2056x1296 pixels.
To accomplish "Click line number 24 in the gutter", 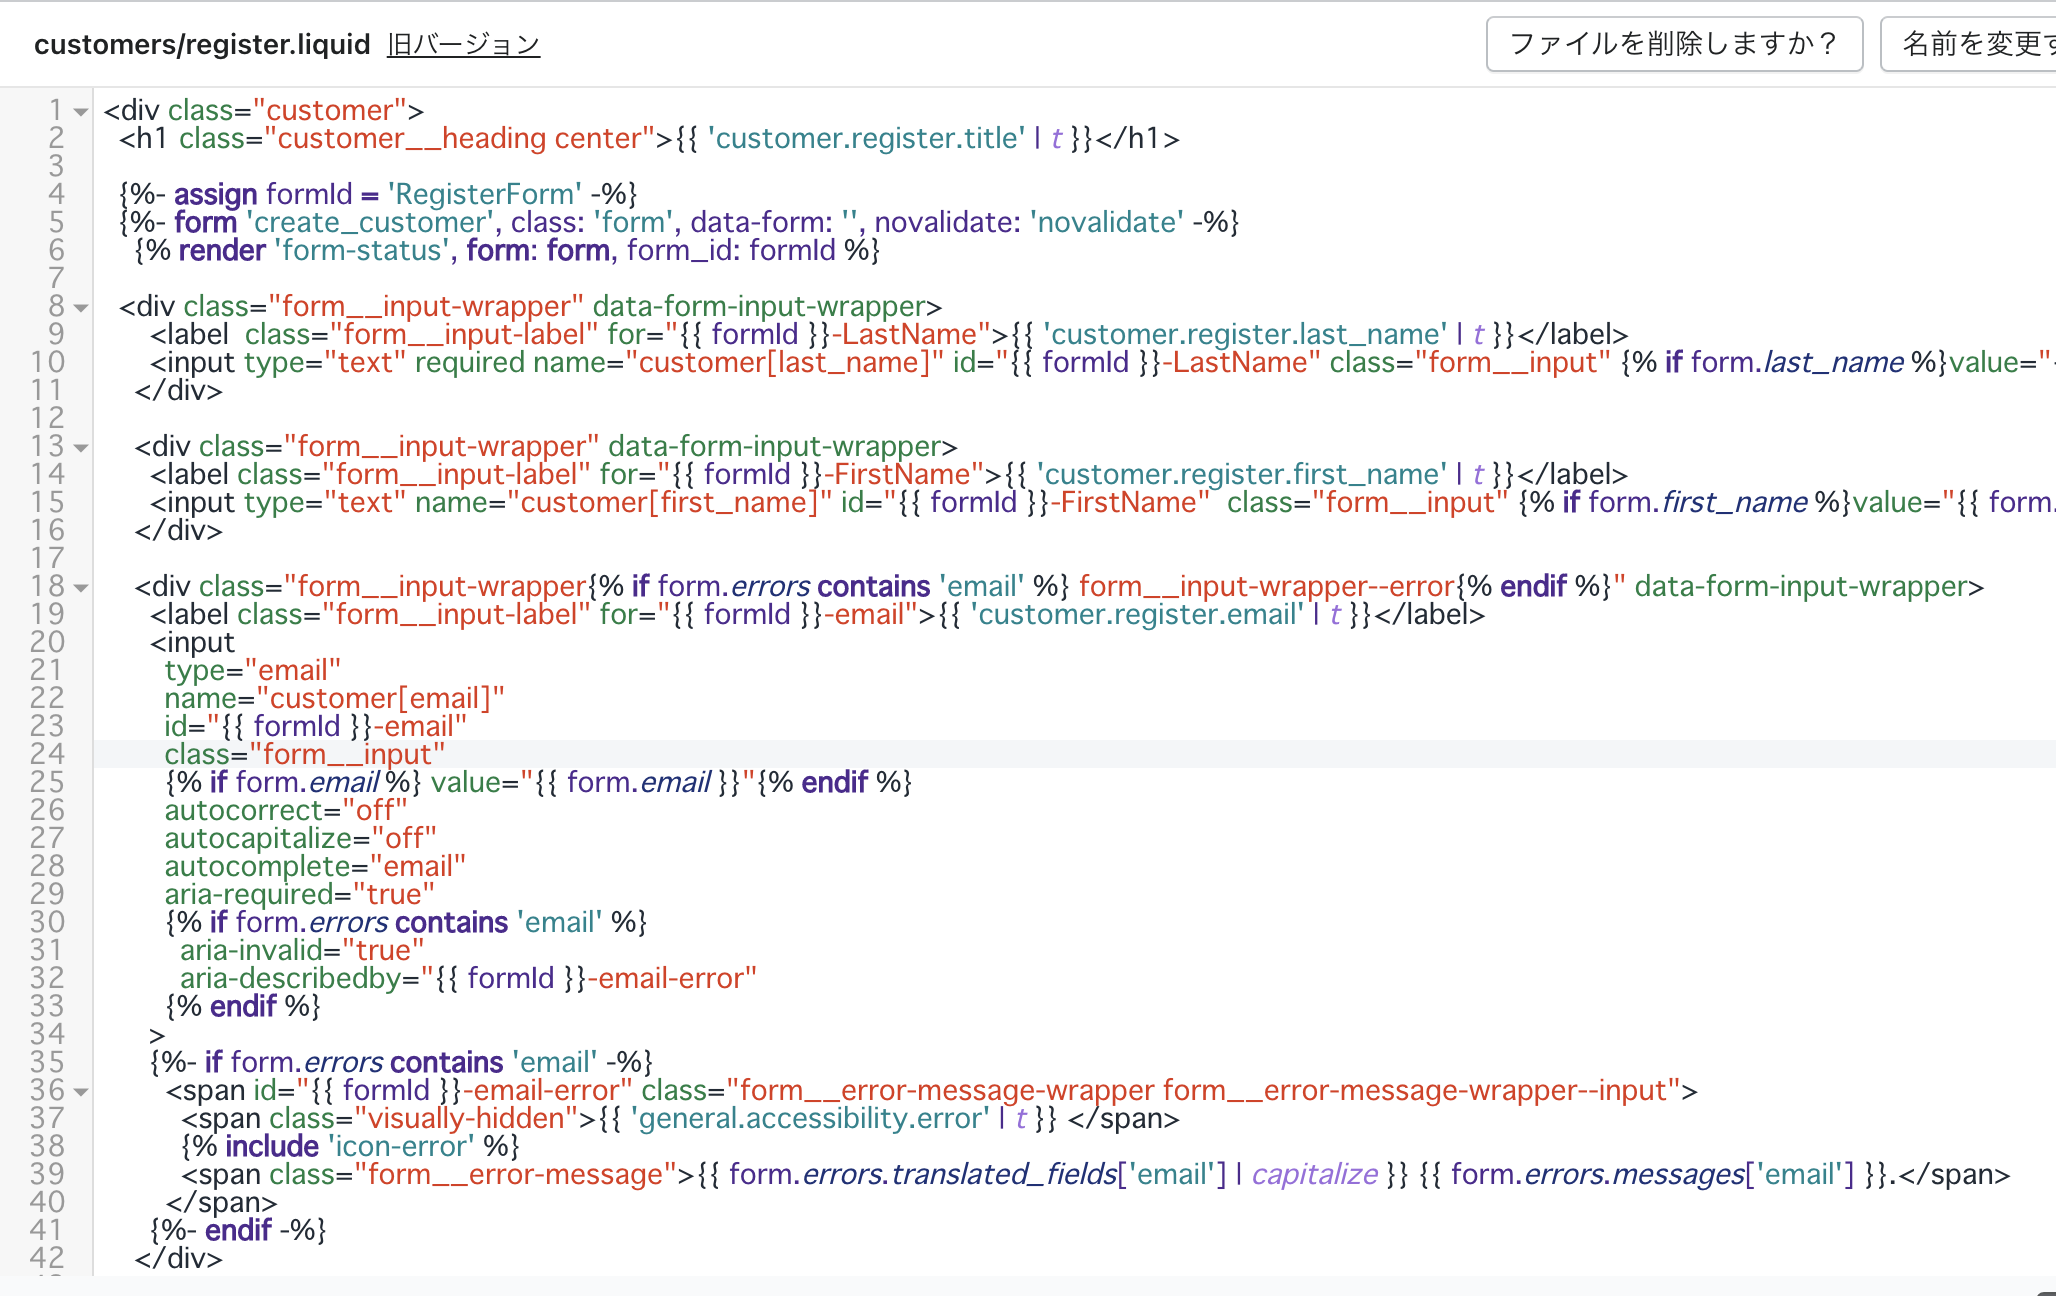I will (x=47, y=754).
